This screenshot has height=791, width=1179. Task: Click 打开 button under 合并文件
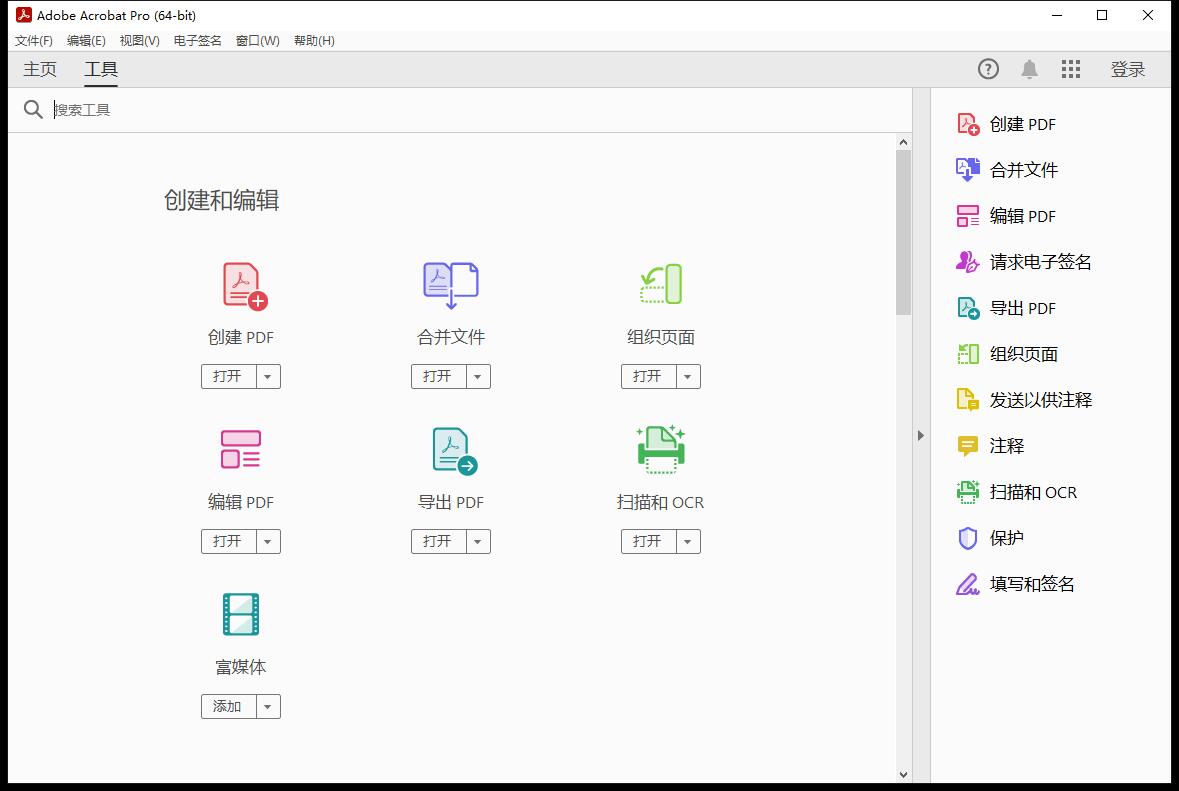click(x=438, y=377)
